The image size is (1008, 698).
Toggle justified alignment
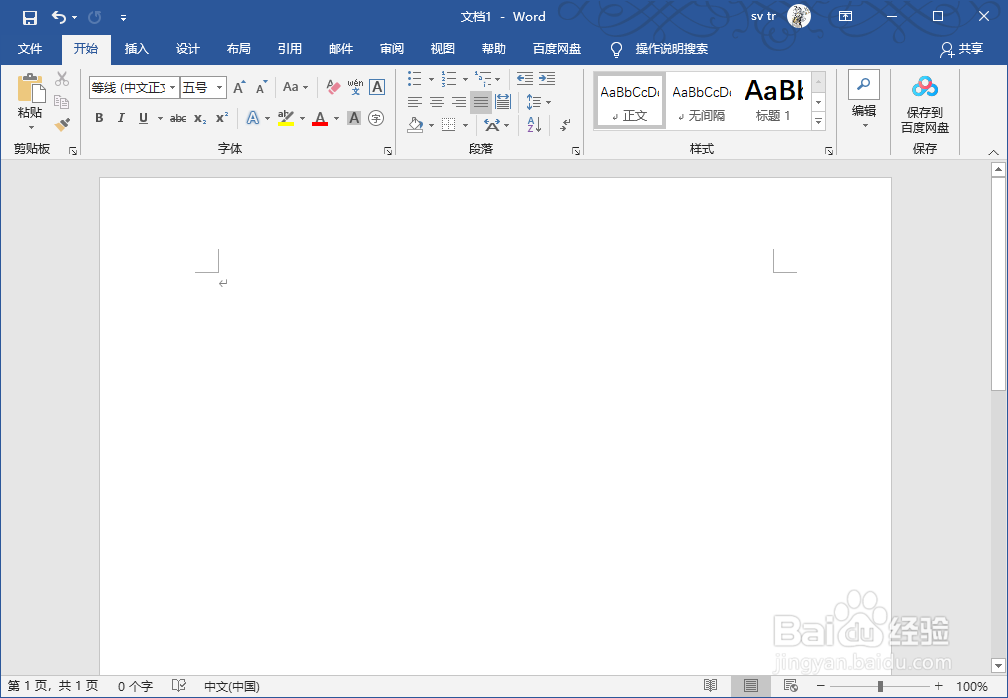(481, 102)
